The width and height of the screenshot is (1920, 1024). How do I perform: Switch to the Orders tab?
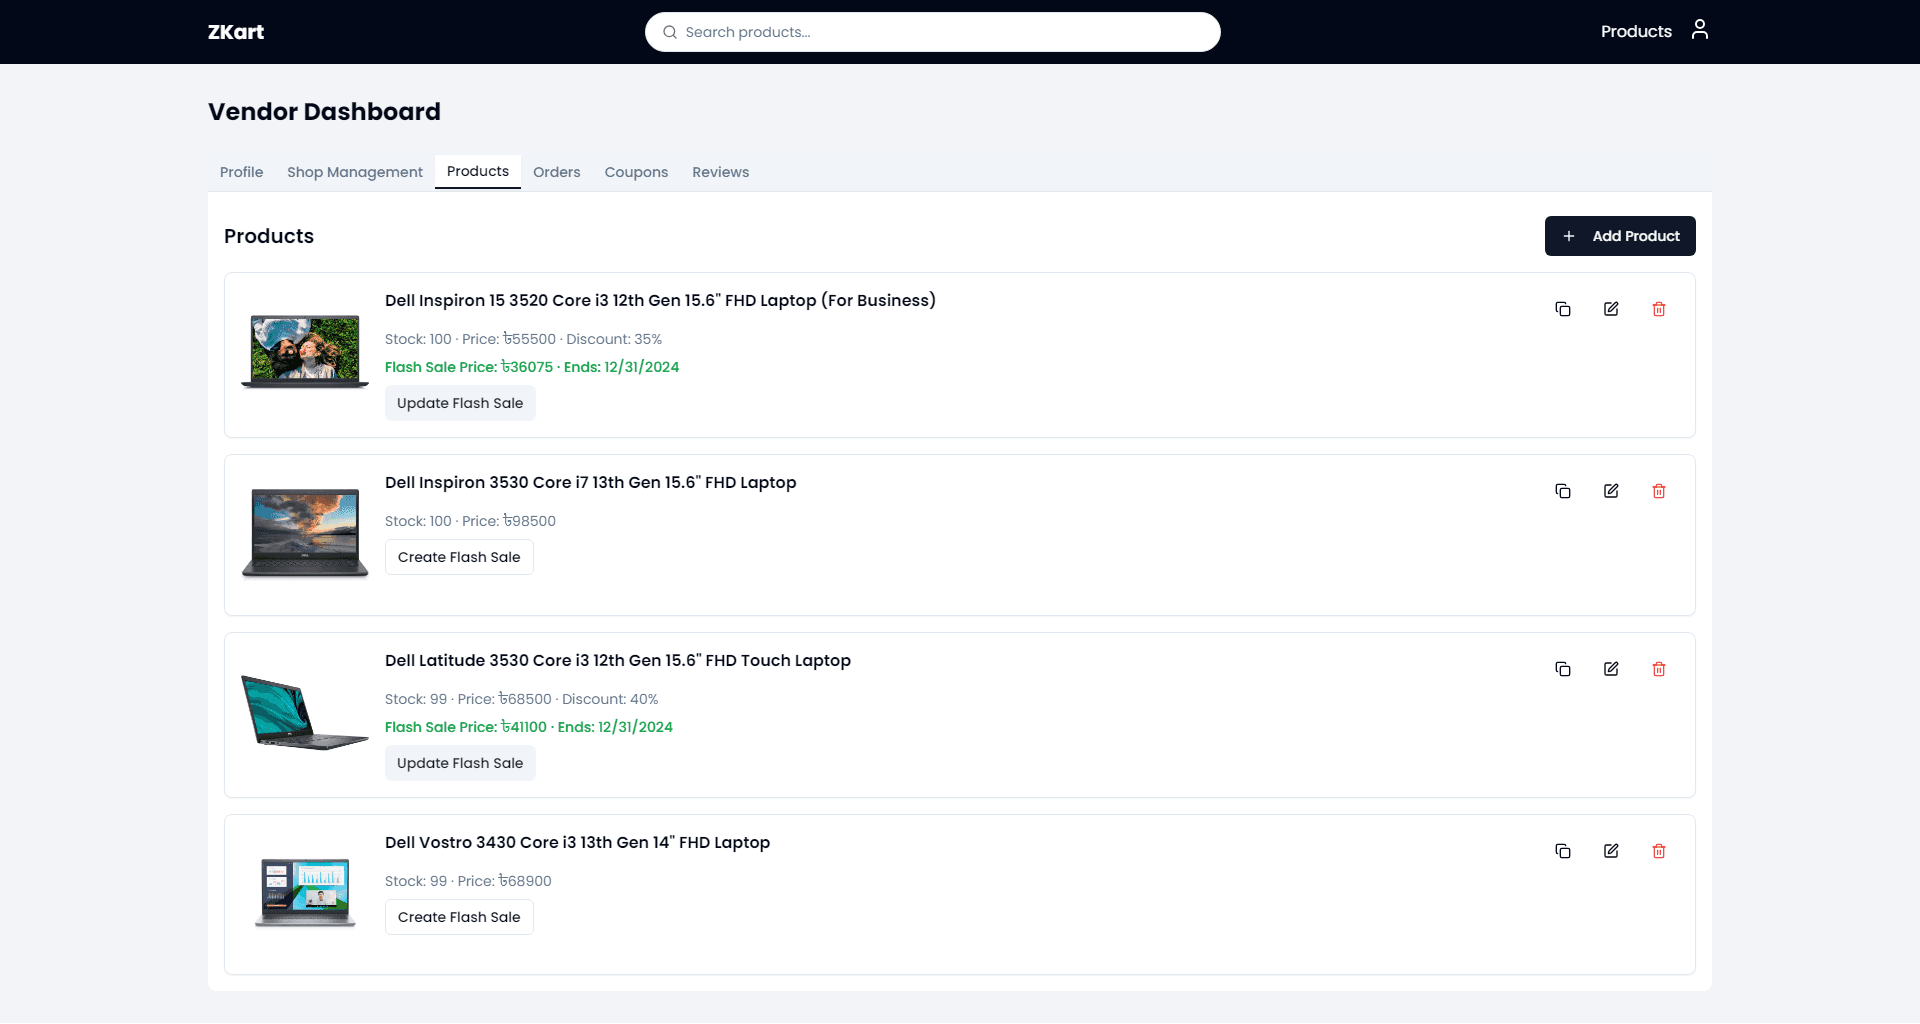[x=557, y=172]
